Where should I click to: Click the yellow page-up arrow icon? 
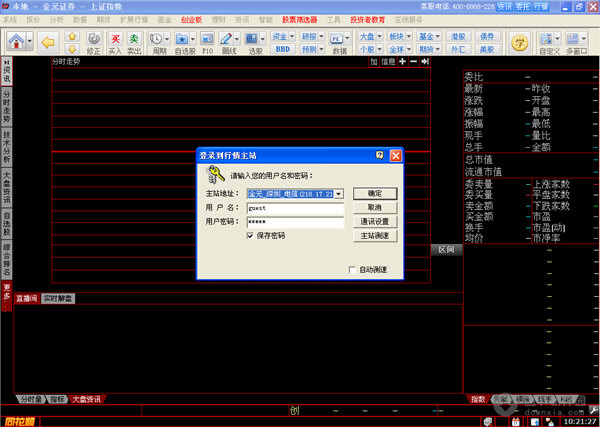coord(72,36)
